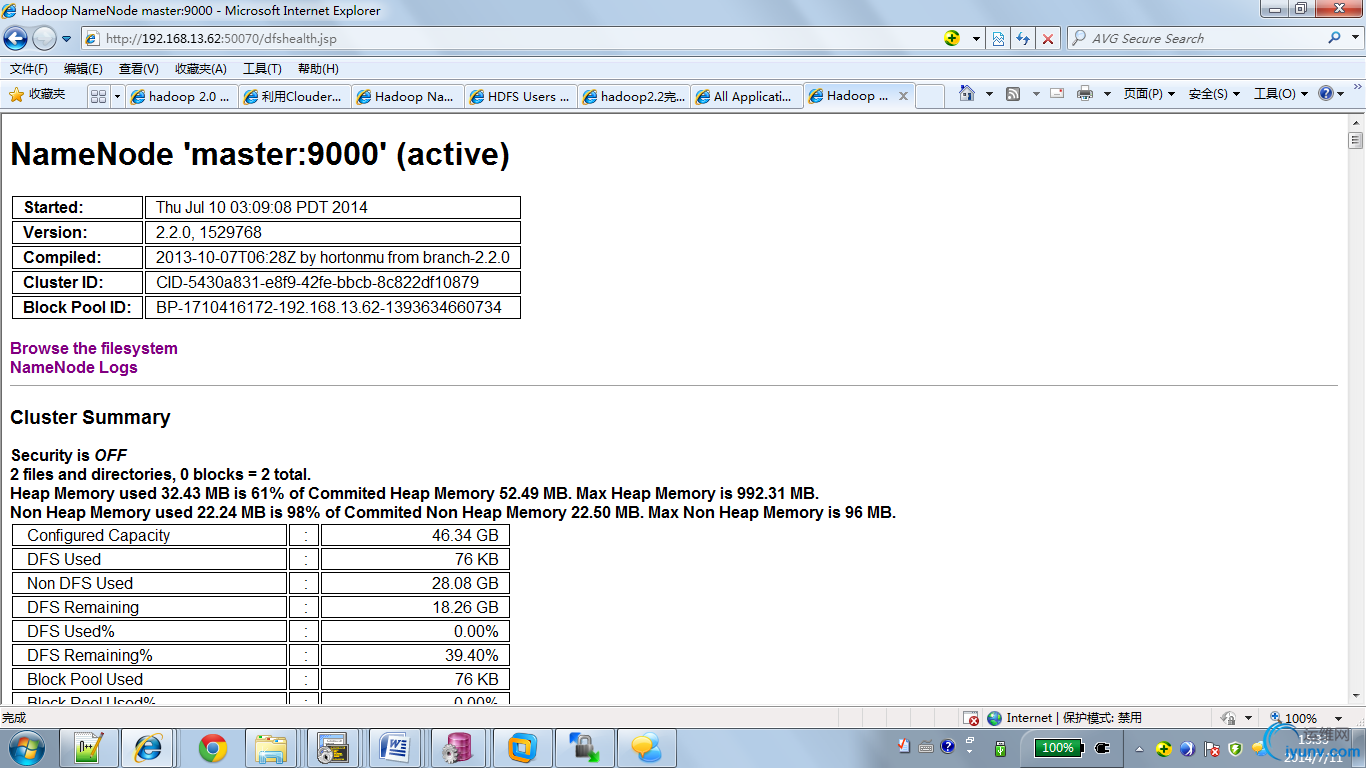Open the 收藏夹 favorites star button
Viewport: 1366px width, 768px height.
pyautogui.click(x=37, y=94)
